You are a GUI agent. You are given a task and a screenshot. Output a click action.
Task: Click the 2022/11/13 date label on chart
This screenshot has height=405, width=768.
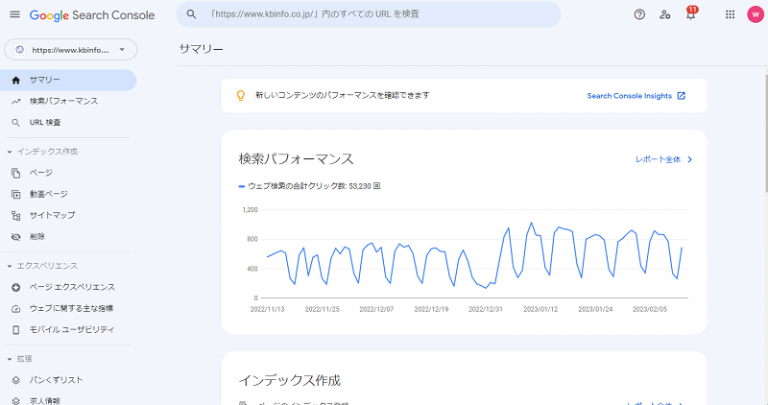pos(267,310)
